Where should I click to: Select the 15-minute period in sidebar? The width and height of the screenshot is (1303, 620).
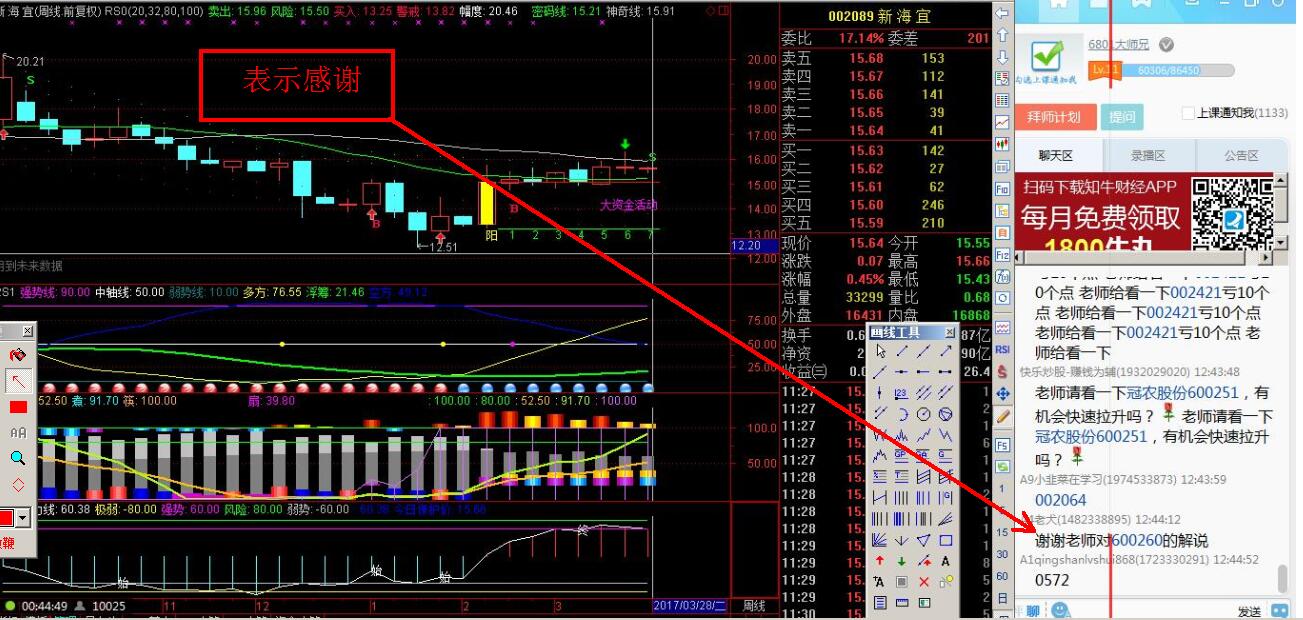click(1002, 532)
